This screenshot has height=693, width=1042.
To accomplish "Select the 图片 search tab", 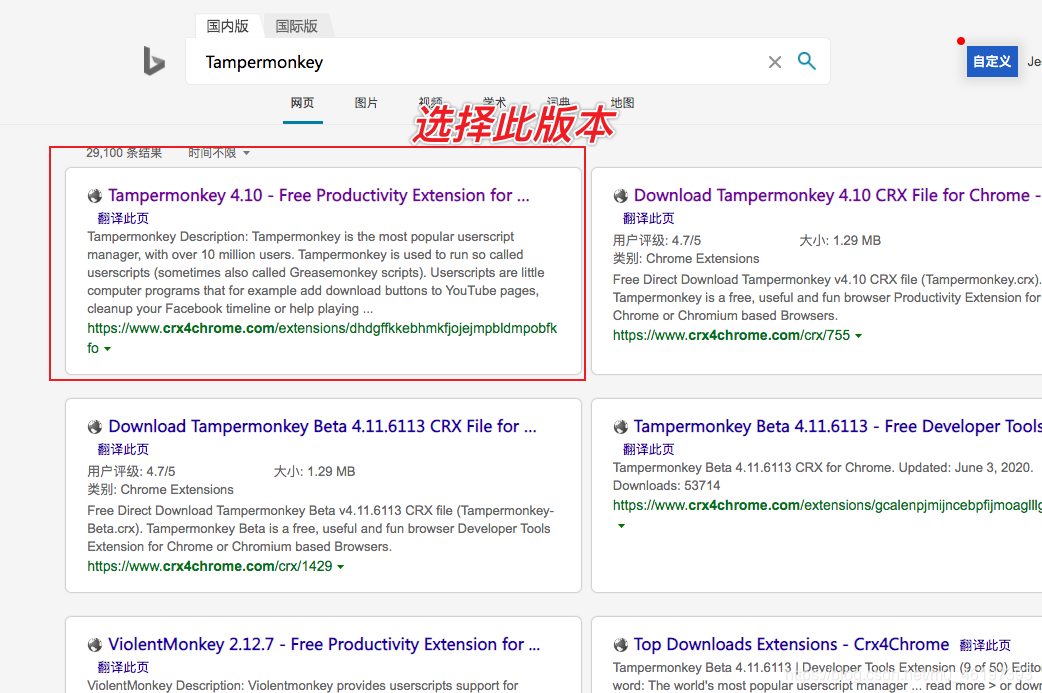I will (x=366, y=103).
